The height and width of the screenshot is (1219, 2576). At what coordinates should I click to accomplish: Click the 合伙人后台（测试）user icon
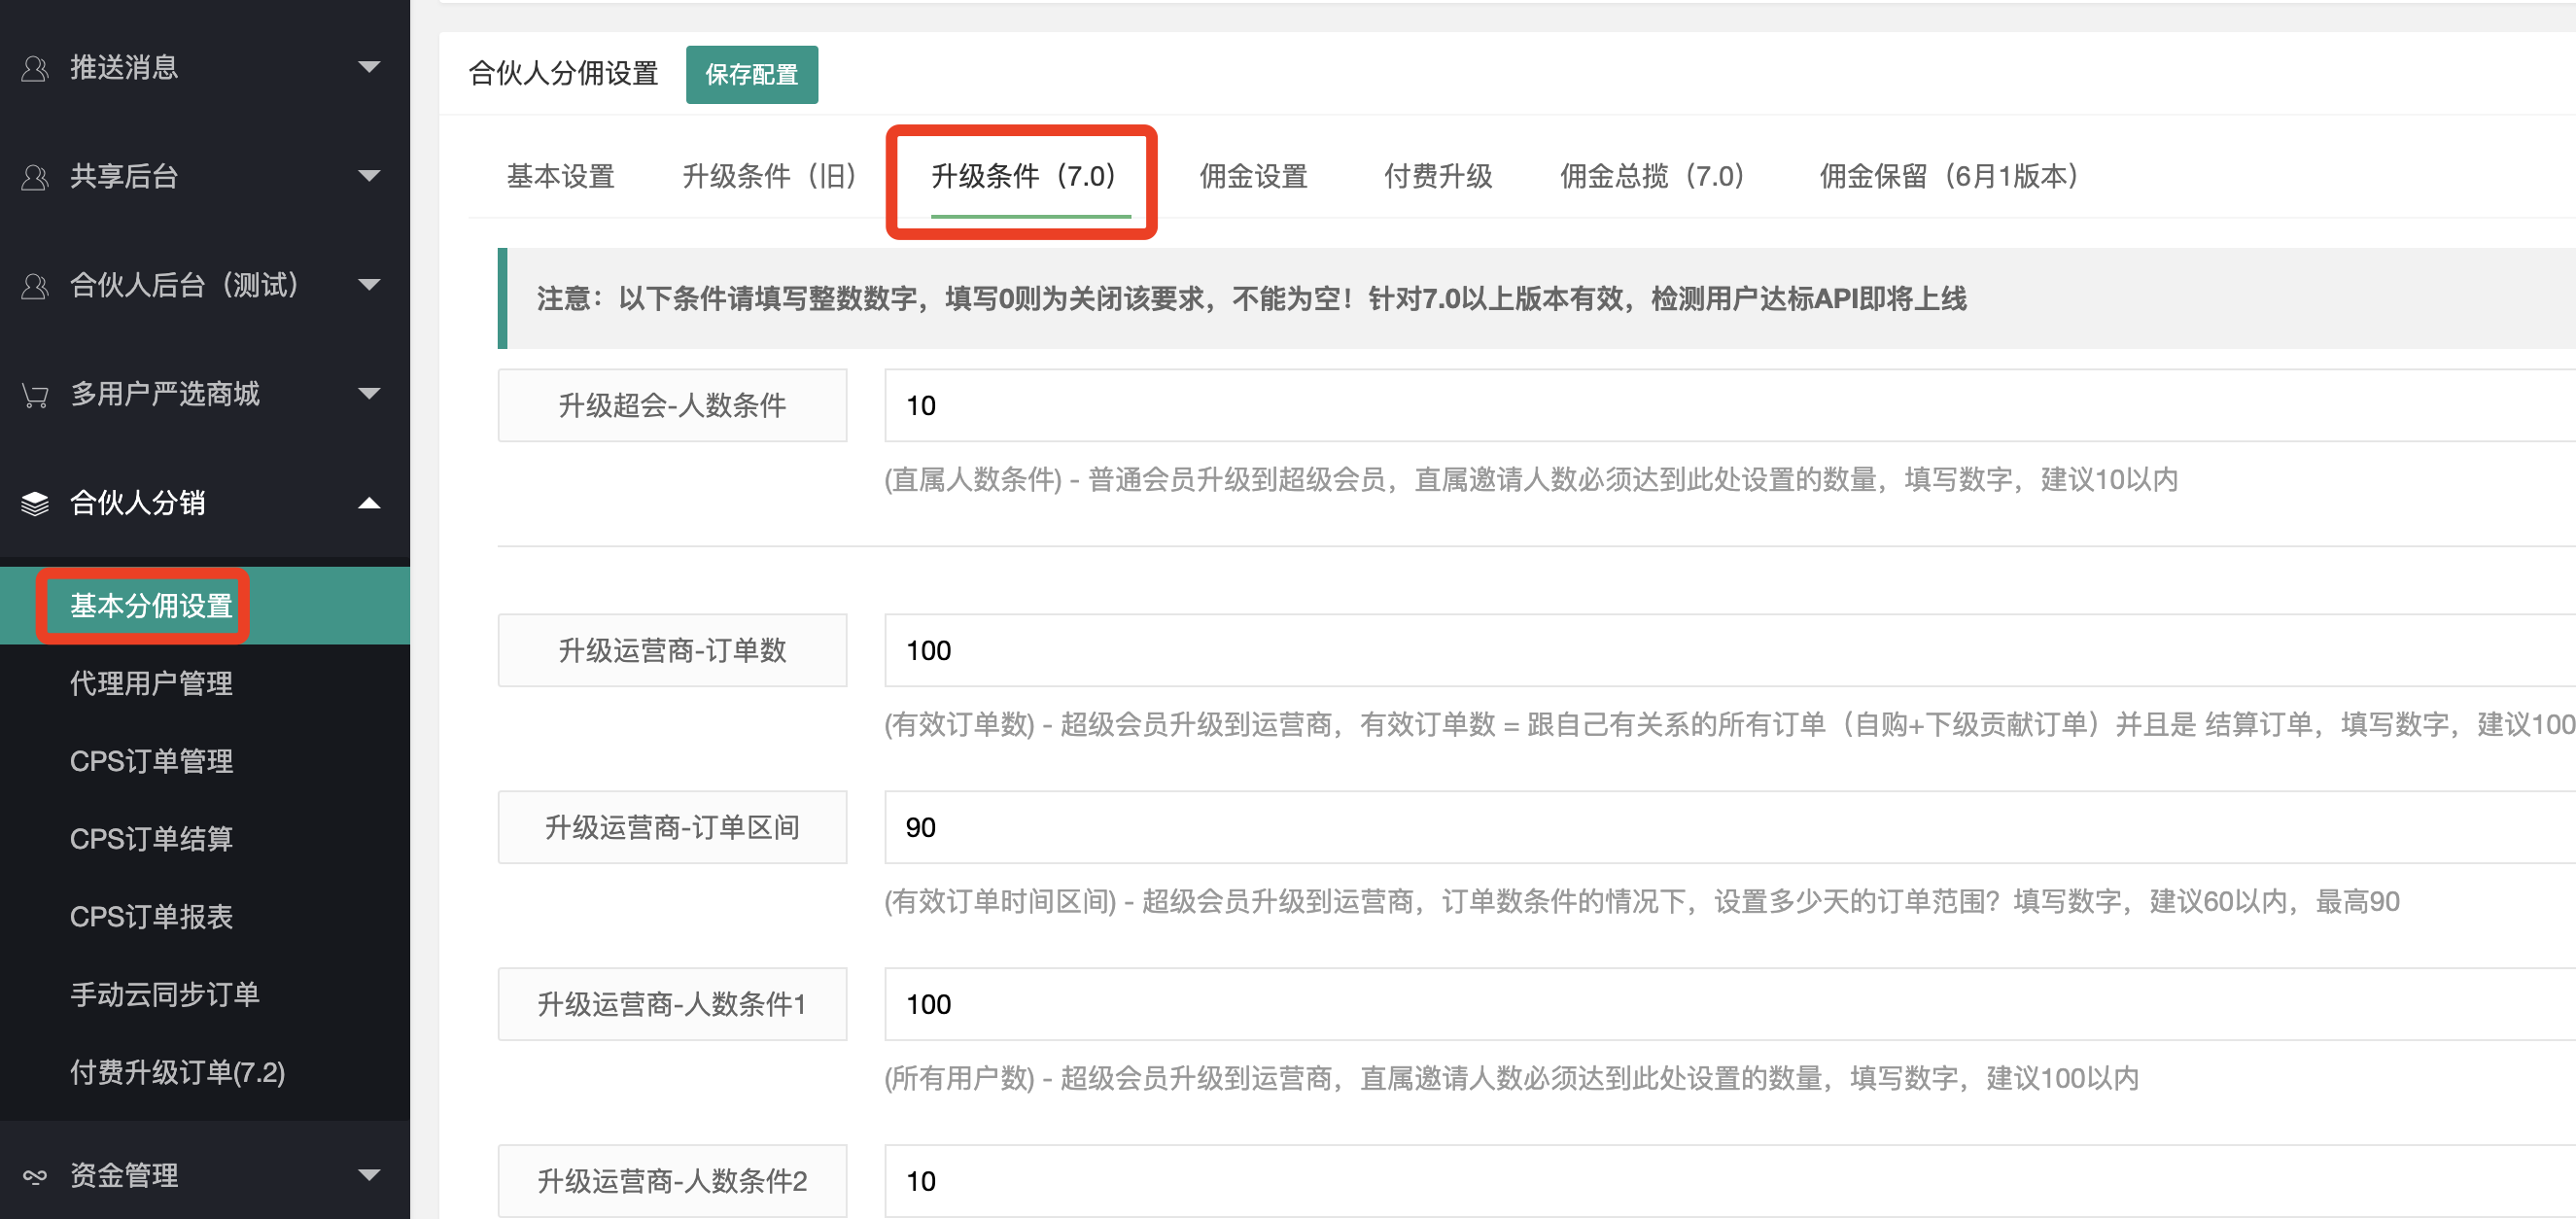(x=35, y=286)
